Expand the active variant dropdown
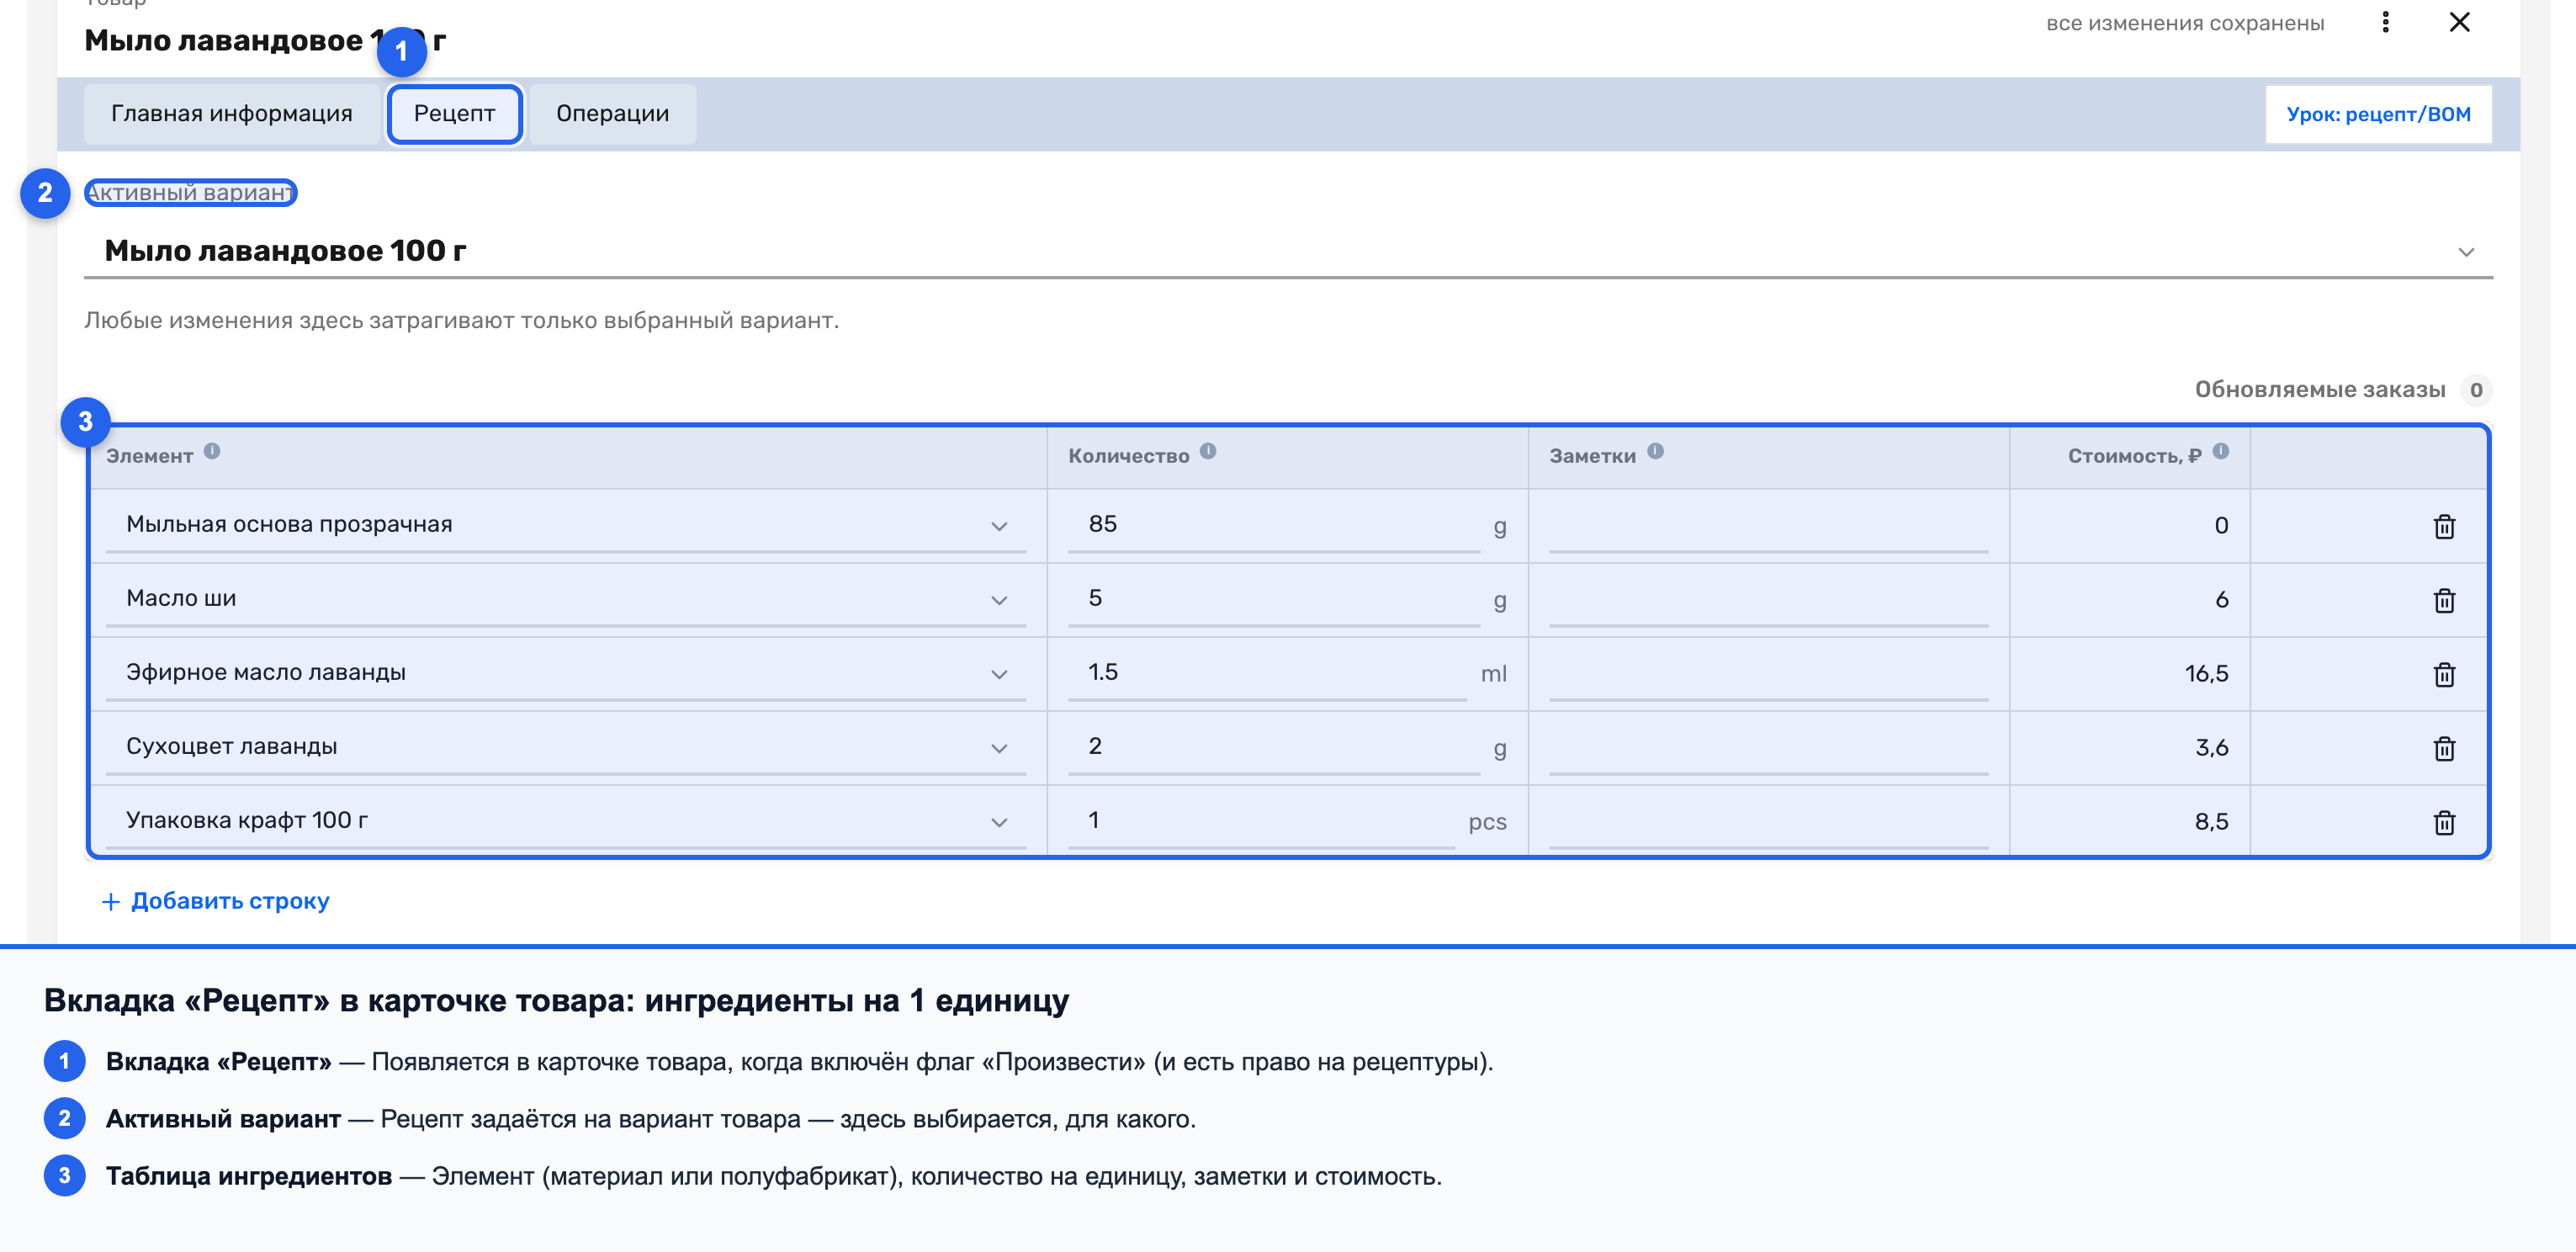 click(x=2466, y=252)
